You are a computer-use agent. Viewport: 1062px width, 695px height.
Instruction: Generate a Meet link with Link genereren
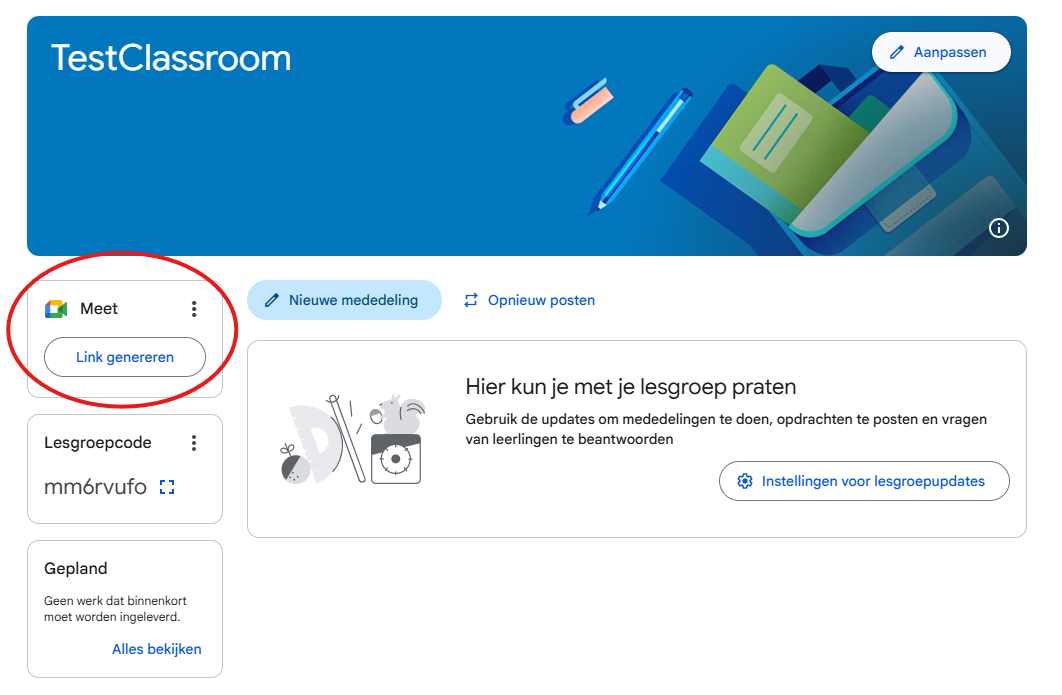tap(125, 357)
